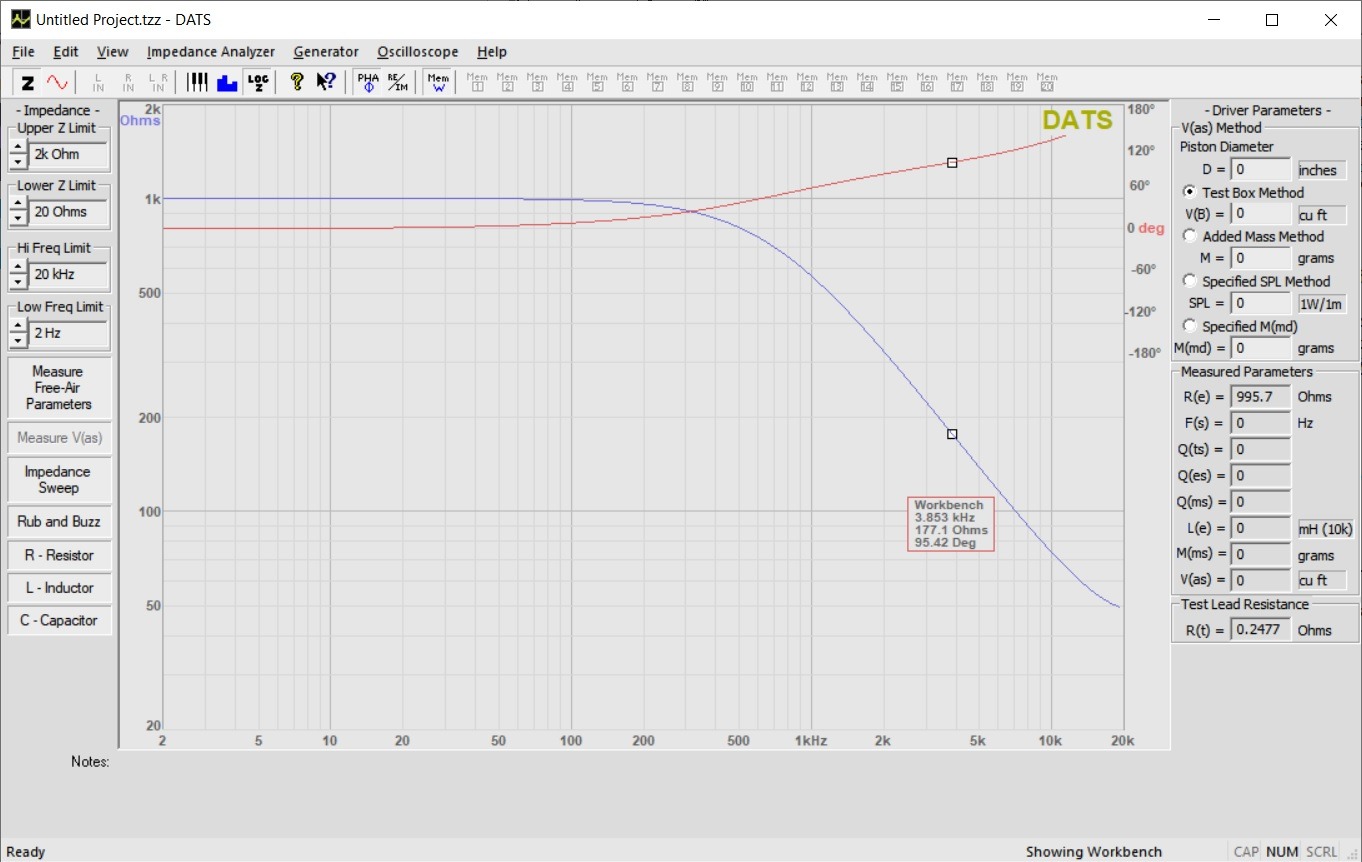Click the R - Resistor button
This screenshot has height=862, width=1362.
[58, 555]
